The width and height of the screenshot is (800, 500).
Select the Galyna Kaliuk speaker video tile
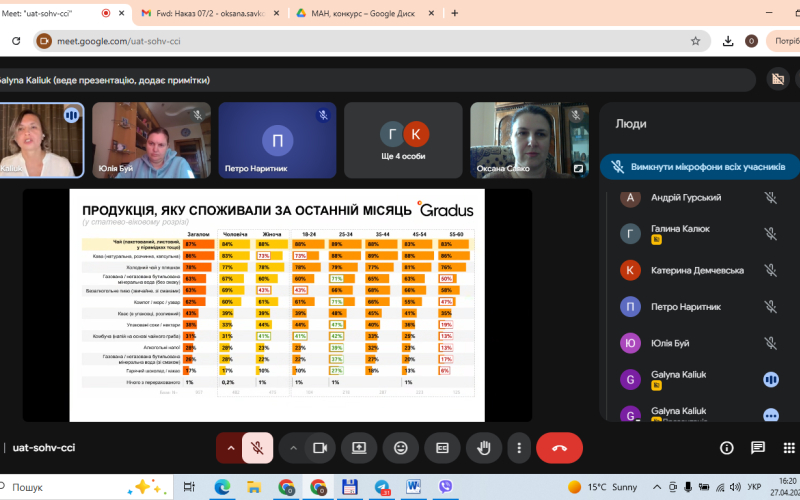tap(41, 140)
